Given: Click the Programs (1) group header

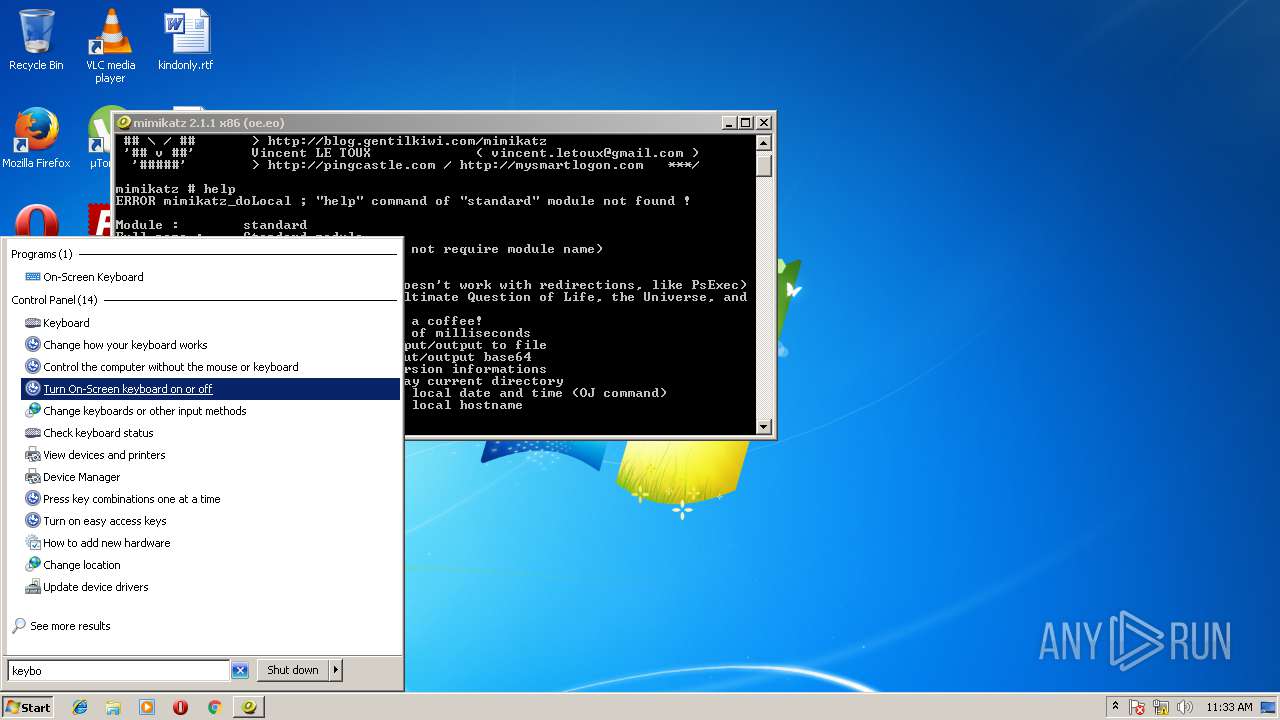Looking at the screenshot, I should (41, 254).
